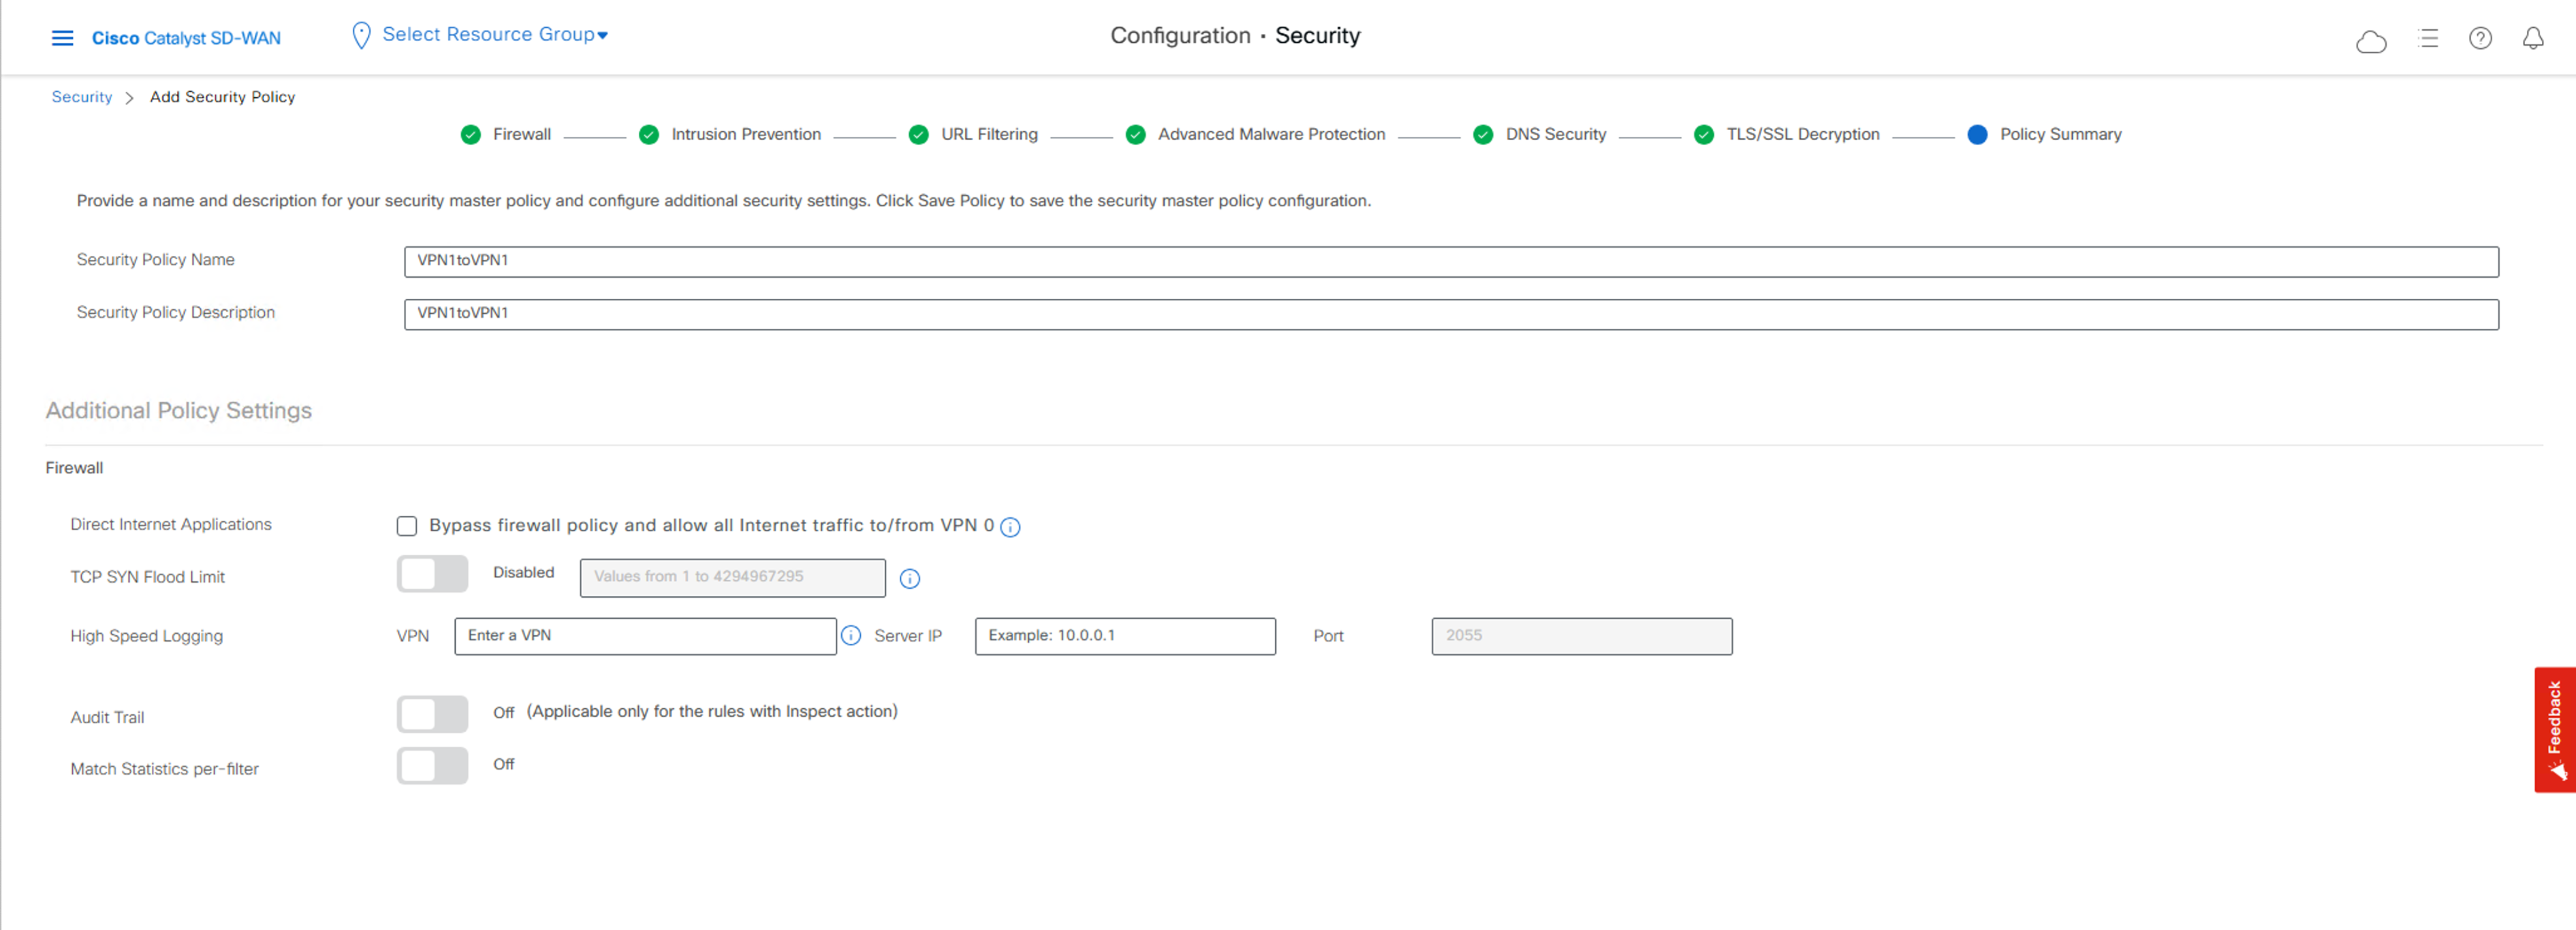The image size is (2576, 930).
Task: Turn on the Audit Trail toggle
Action: pyautogui.click(x=432, y=714)
